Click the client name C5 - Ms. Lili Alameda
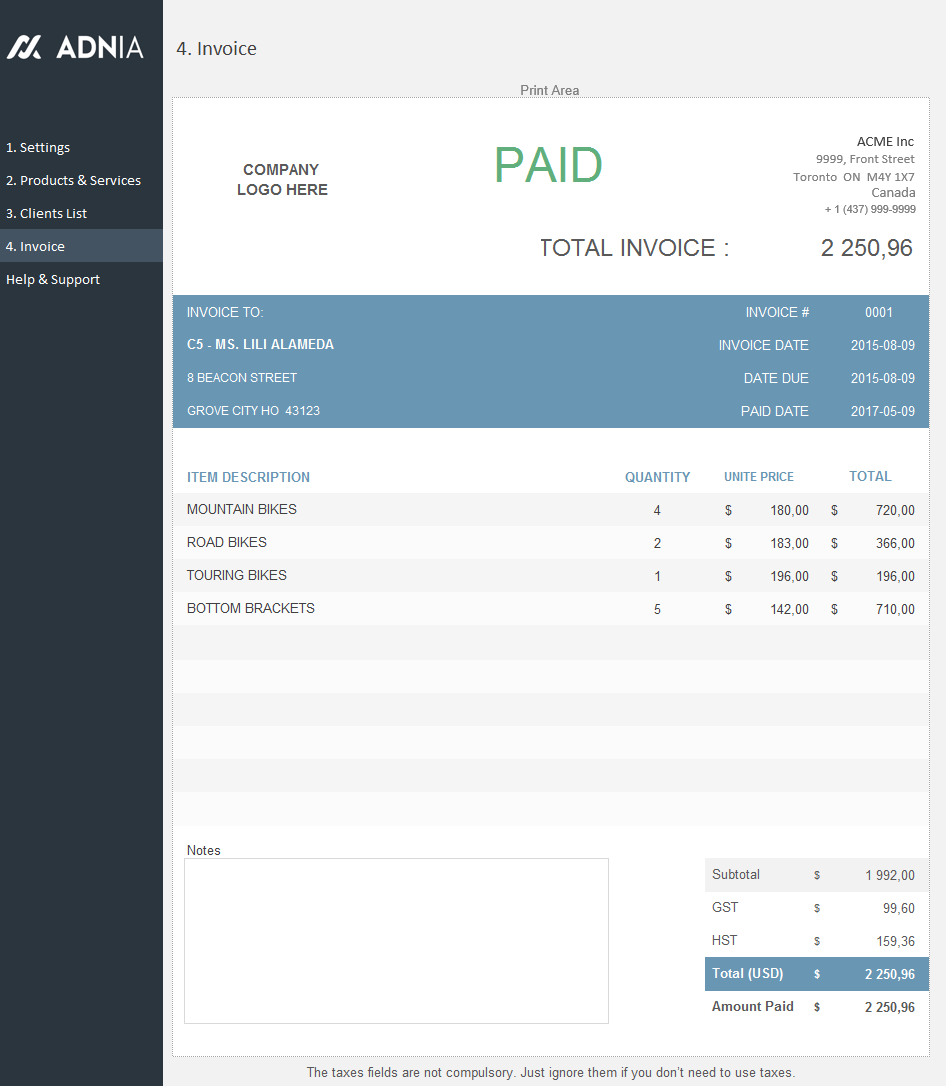 tap(260, 344)
